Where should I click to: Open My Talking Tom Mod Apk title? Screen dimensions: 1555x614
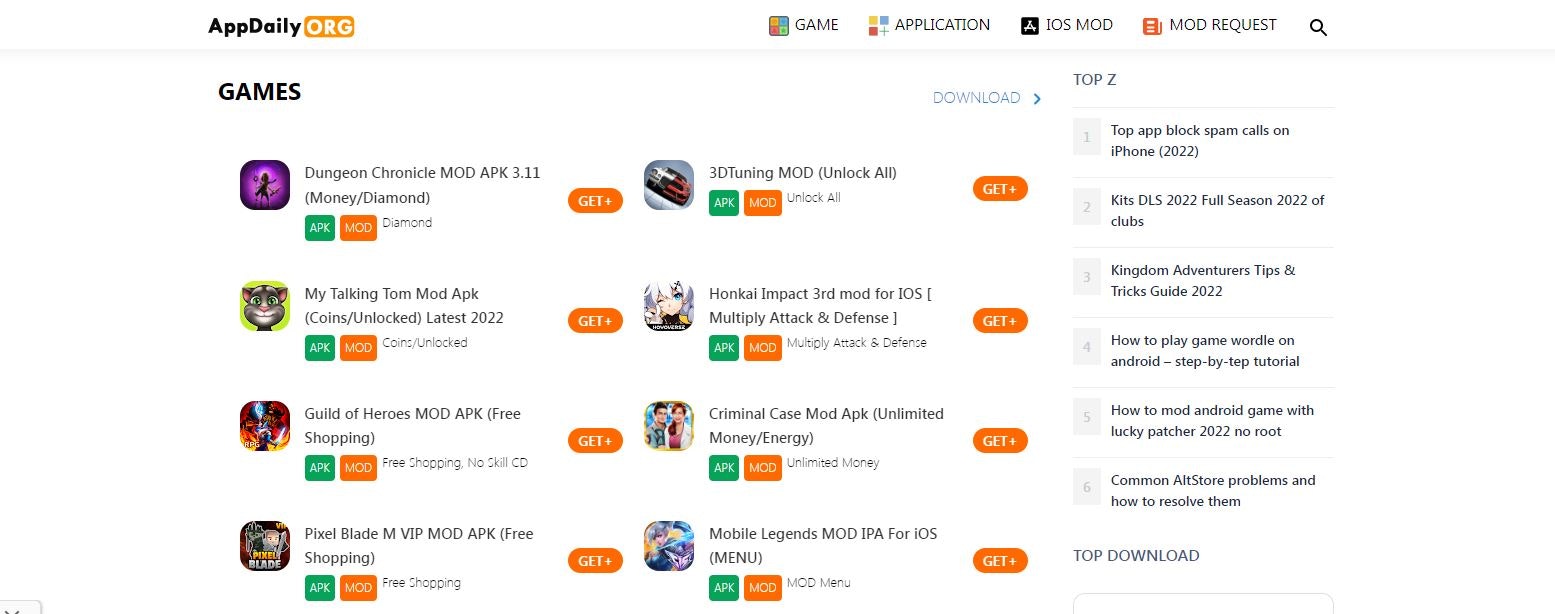point(404,306)
